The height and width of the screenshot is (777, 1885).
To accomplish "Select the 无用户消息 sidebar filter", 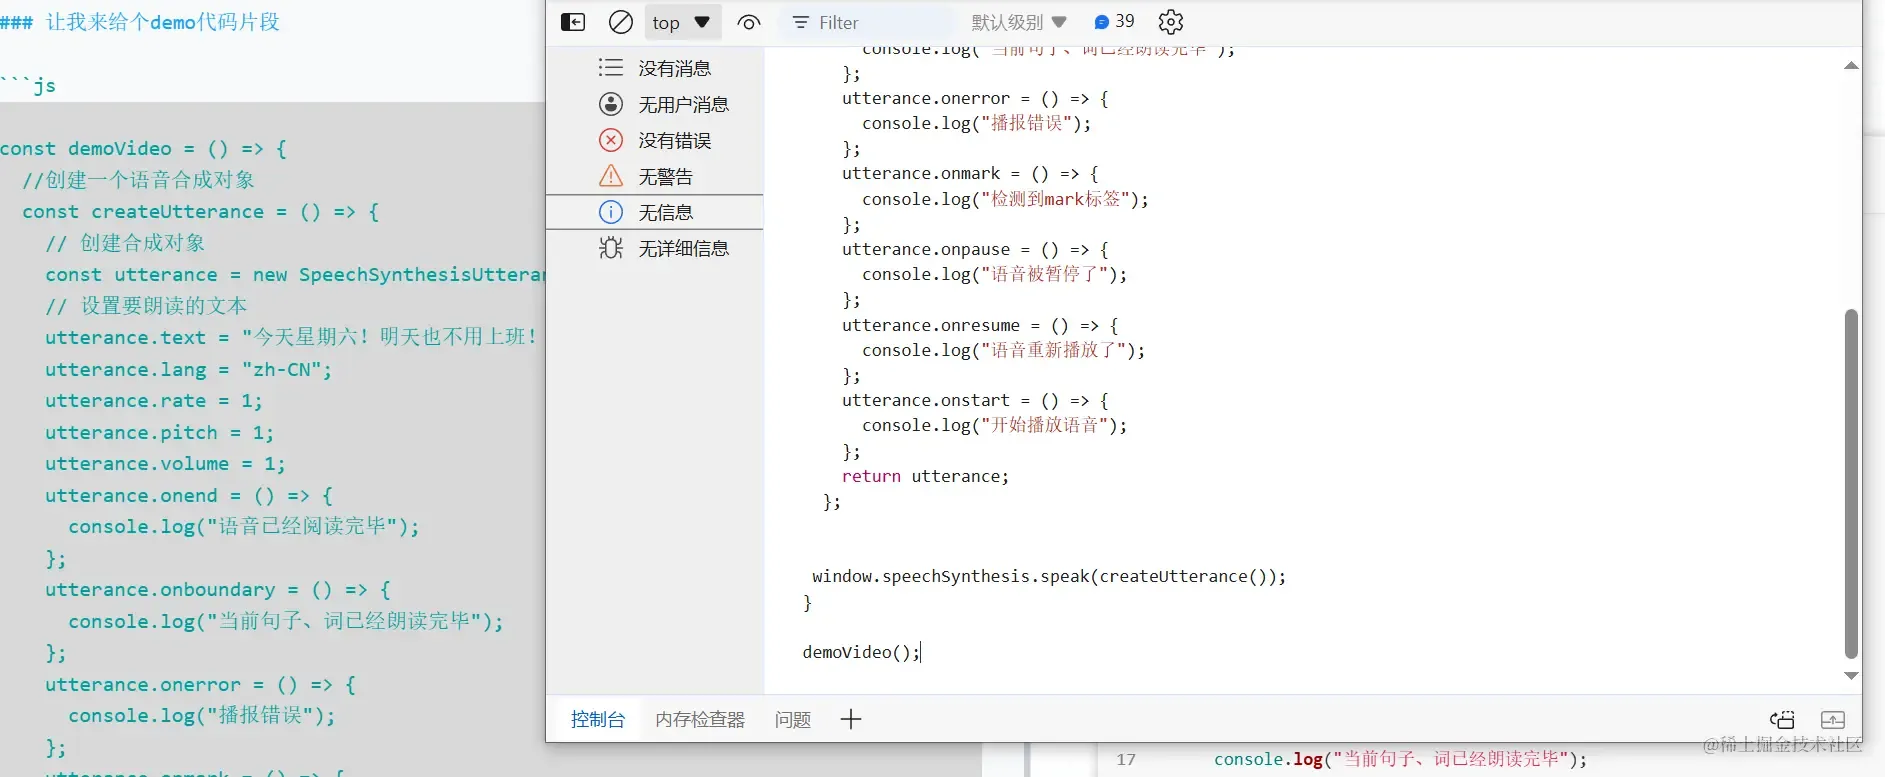I will [655, 104].
